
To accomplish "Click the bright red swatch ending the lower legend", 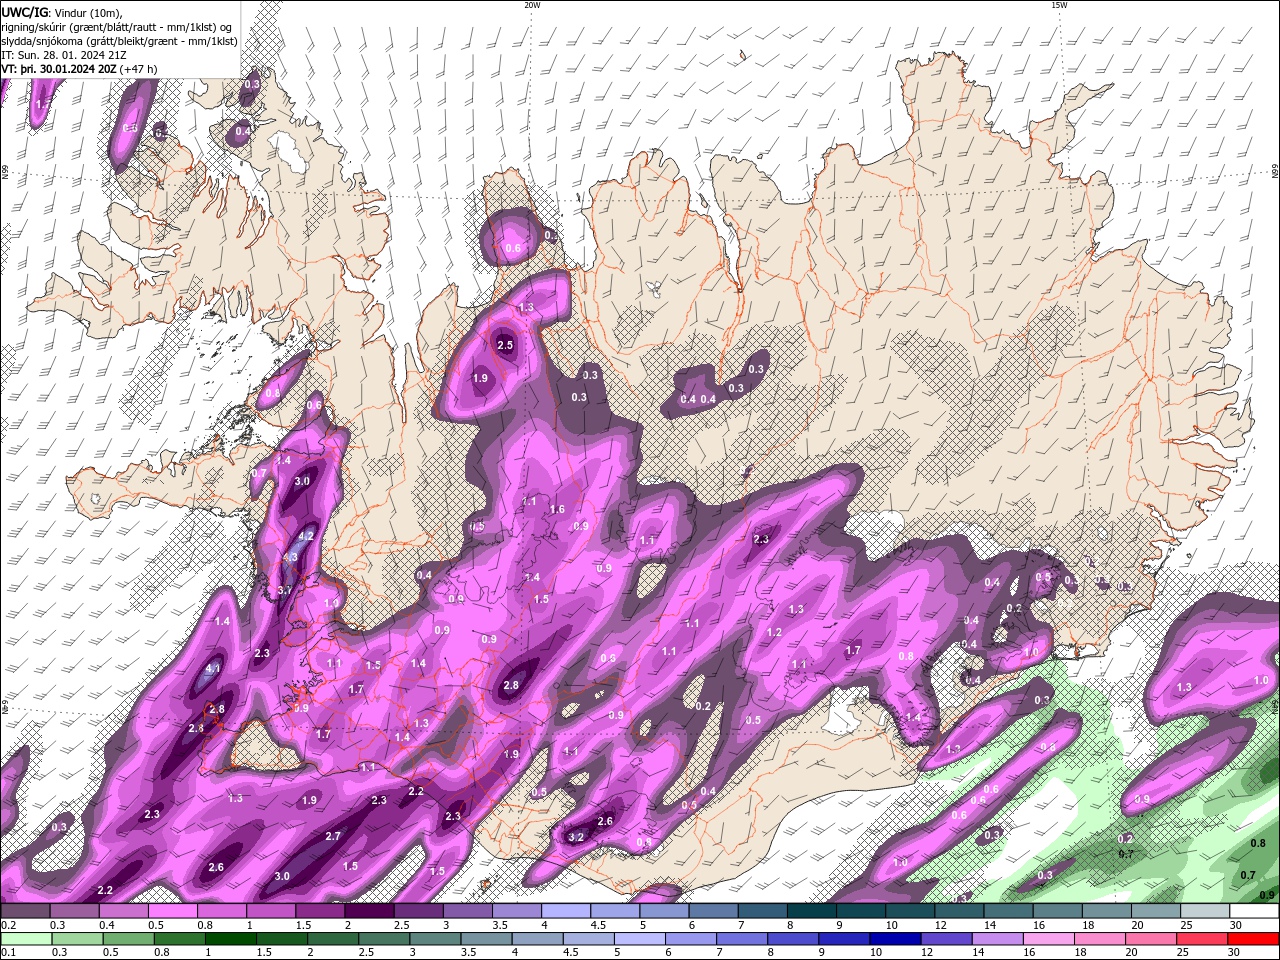I will coord(1254,939).
